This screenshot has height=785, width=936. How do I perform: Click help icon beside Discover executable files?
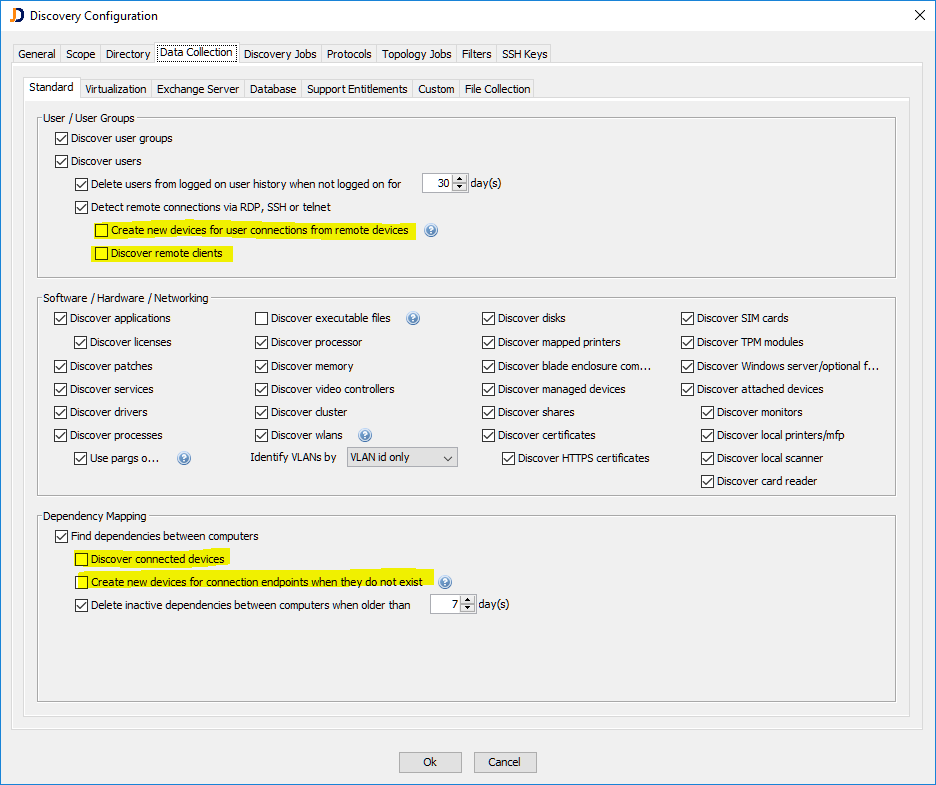tap(412, 319)
